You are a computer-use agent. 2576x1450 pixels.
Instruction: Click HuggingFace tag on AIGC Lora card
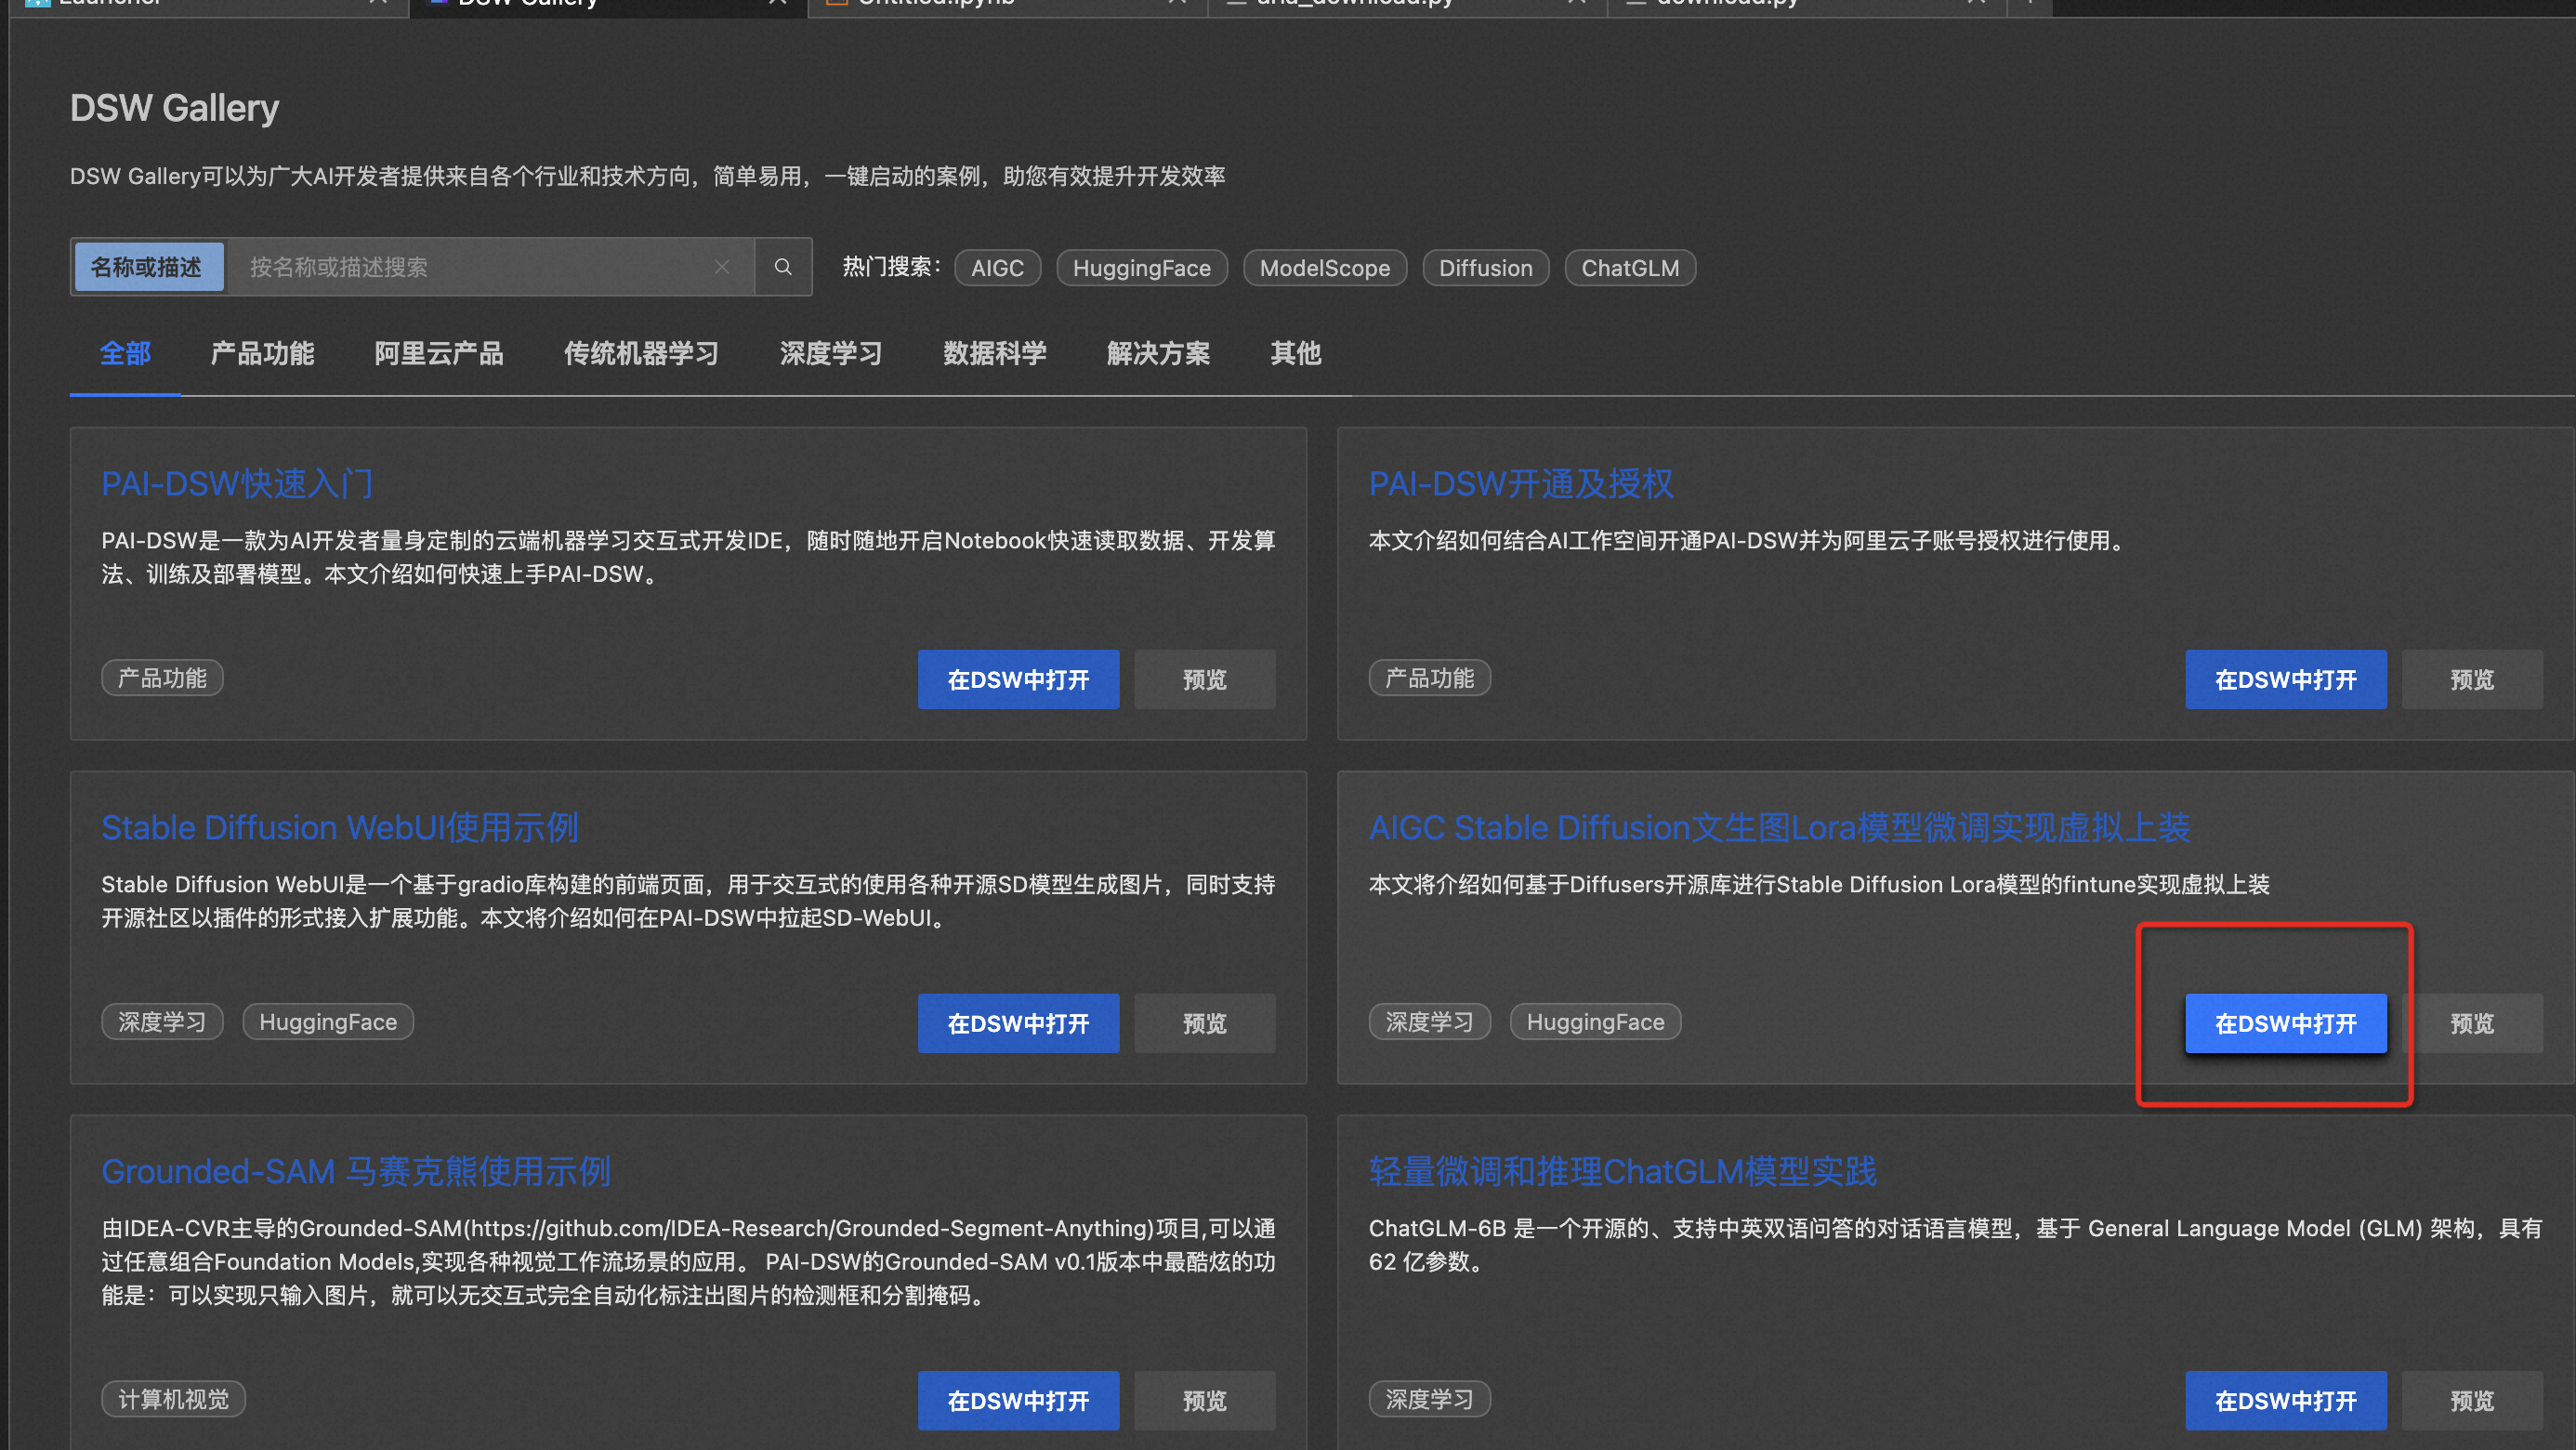point(1595,1022)
